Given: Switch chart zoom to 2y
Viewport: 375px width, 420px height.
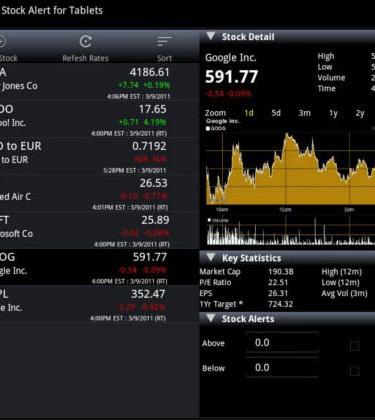Looking at the screenshot, I should (360, 113).
